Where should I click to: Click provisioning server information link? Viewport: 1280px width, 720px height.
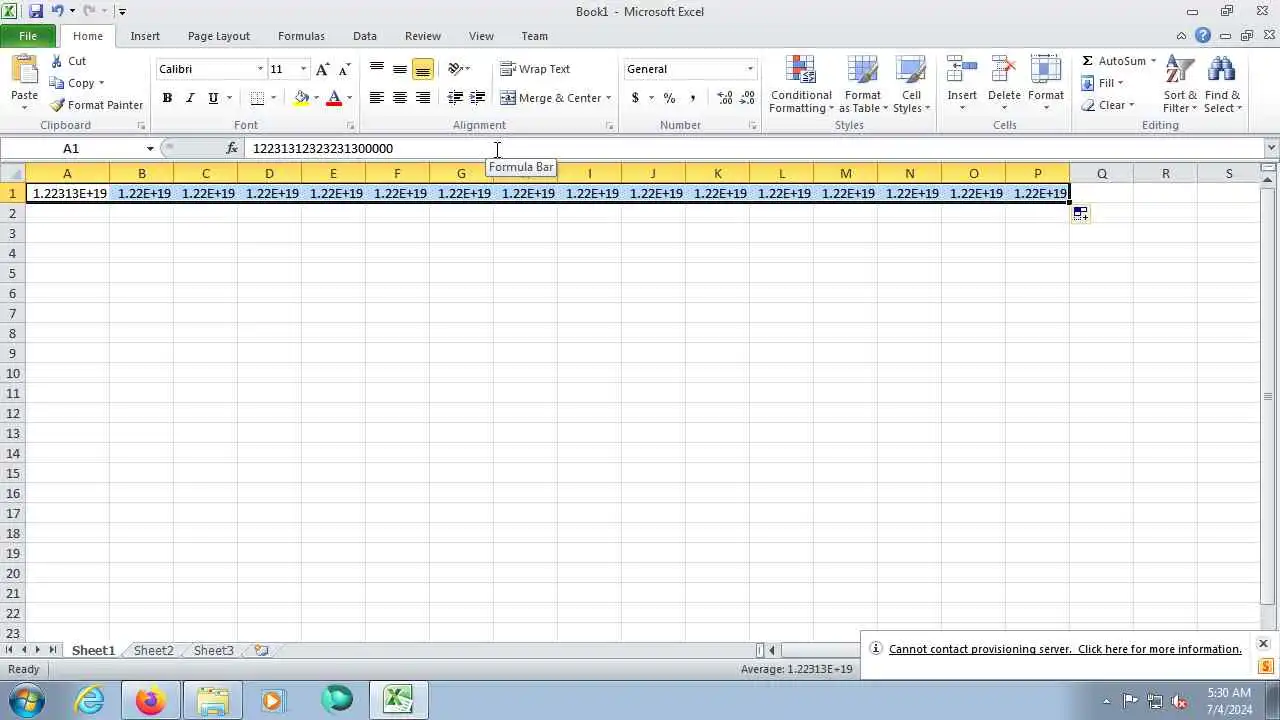pos(1065,649)
